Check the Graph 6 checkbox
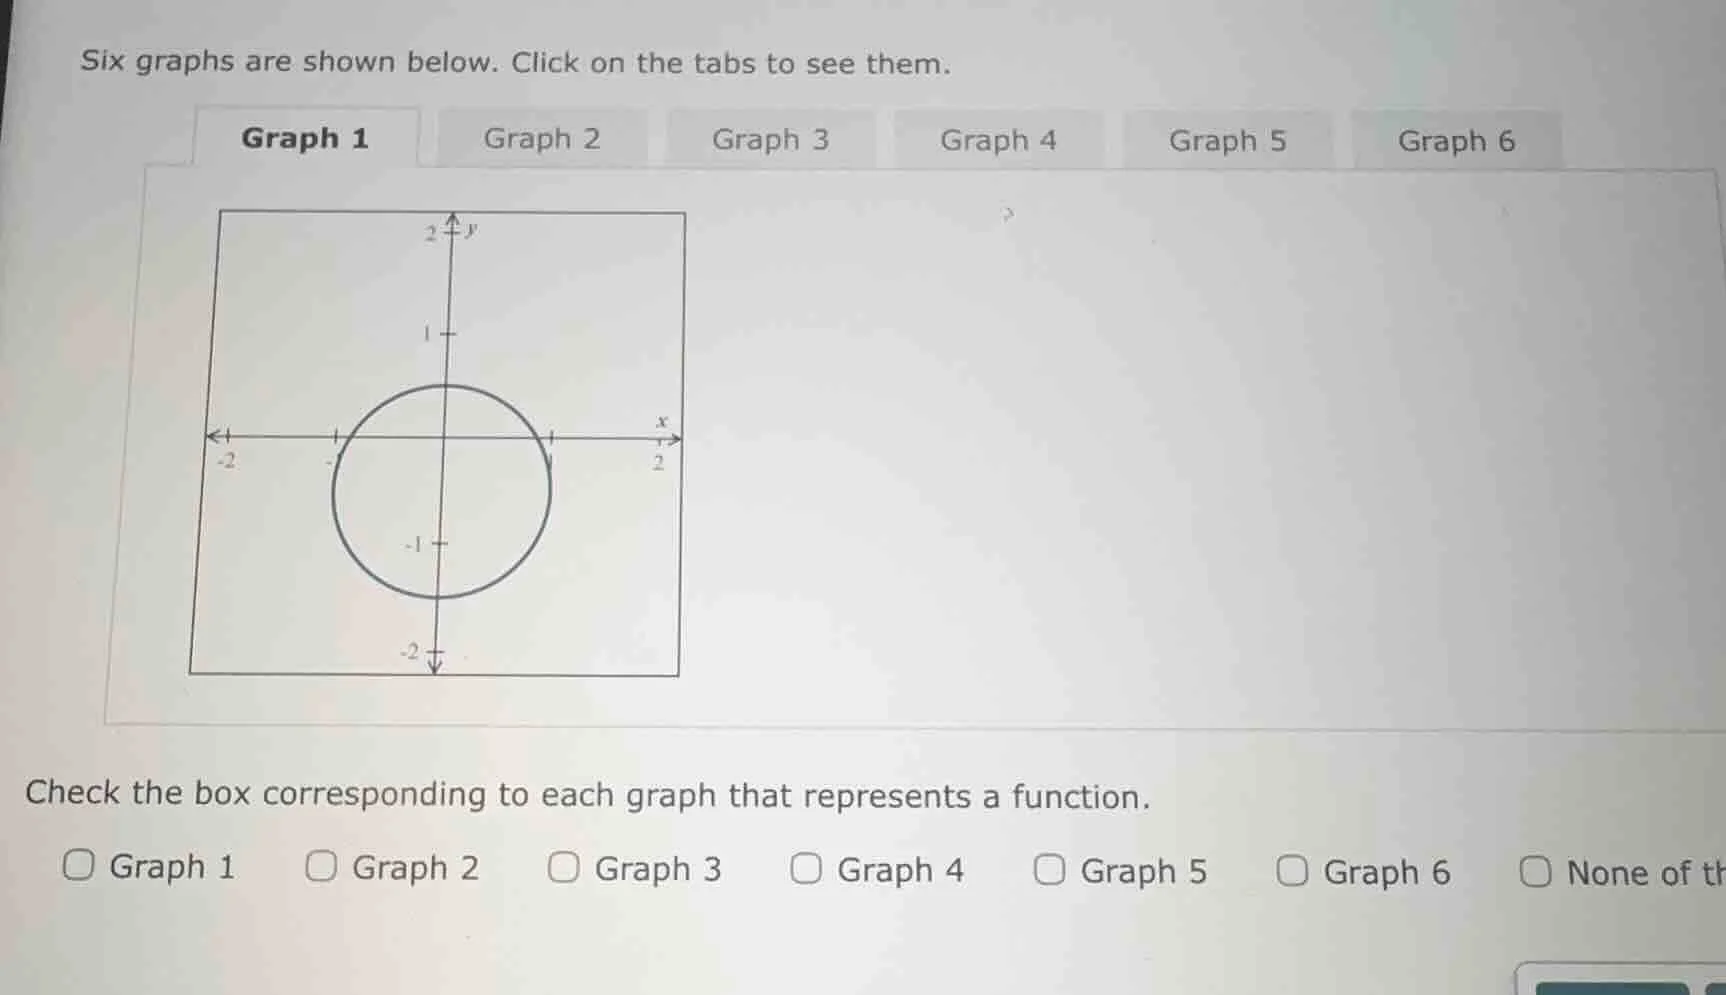Viewport: 1726px width, 995px height. point(1294,872)
